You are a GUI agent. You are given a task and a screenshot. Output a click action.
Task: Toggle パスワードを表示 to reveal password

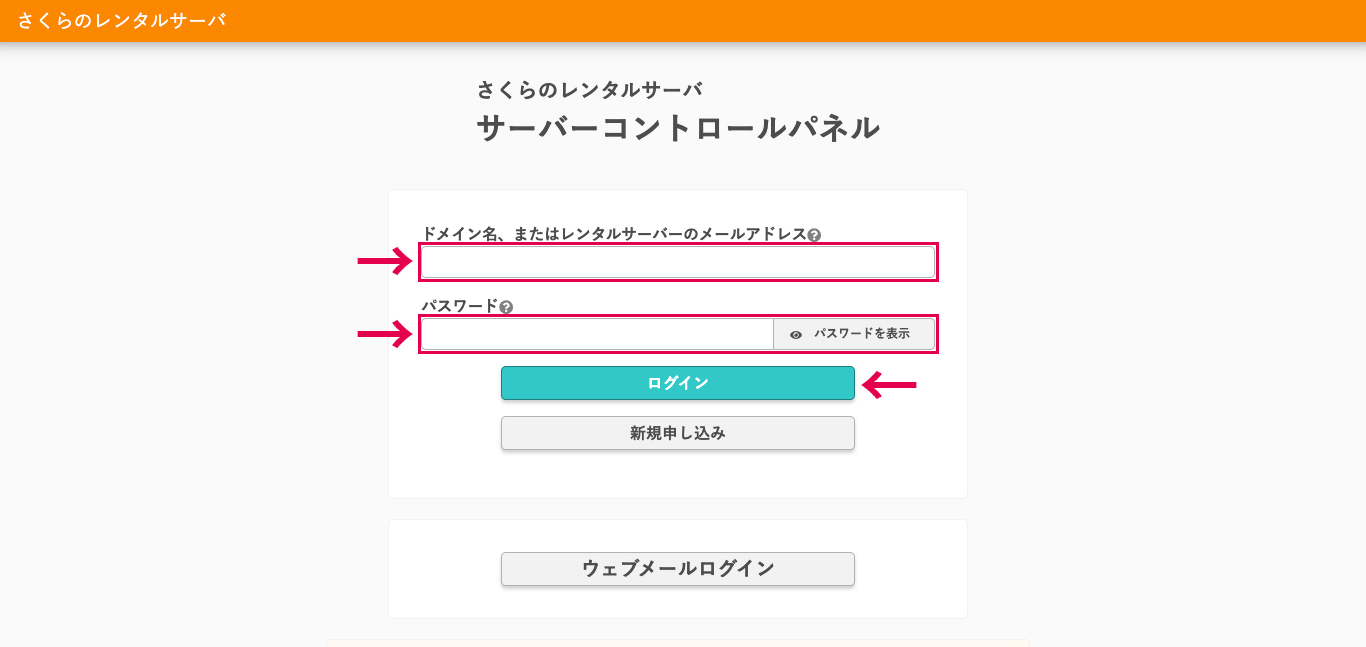coord(854,334)
